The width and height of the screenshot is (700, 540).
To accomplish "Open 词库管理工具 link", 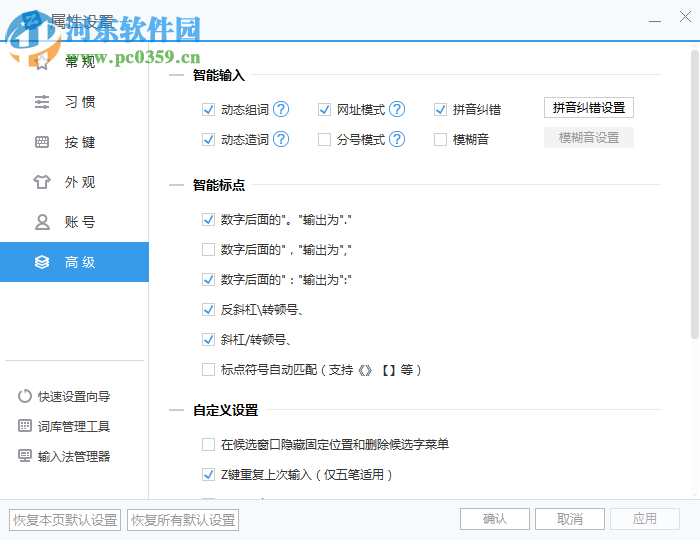I will click(x=74, y=426).
